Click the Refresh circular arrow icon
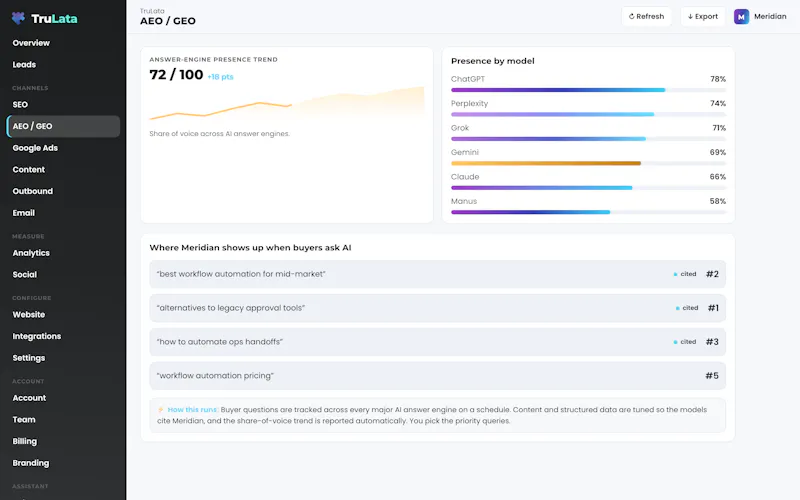 coord(631,16)
